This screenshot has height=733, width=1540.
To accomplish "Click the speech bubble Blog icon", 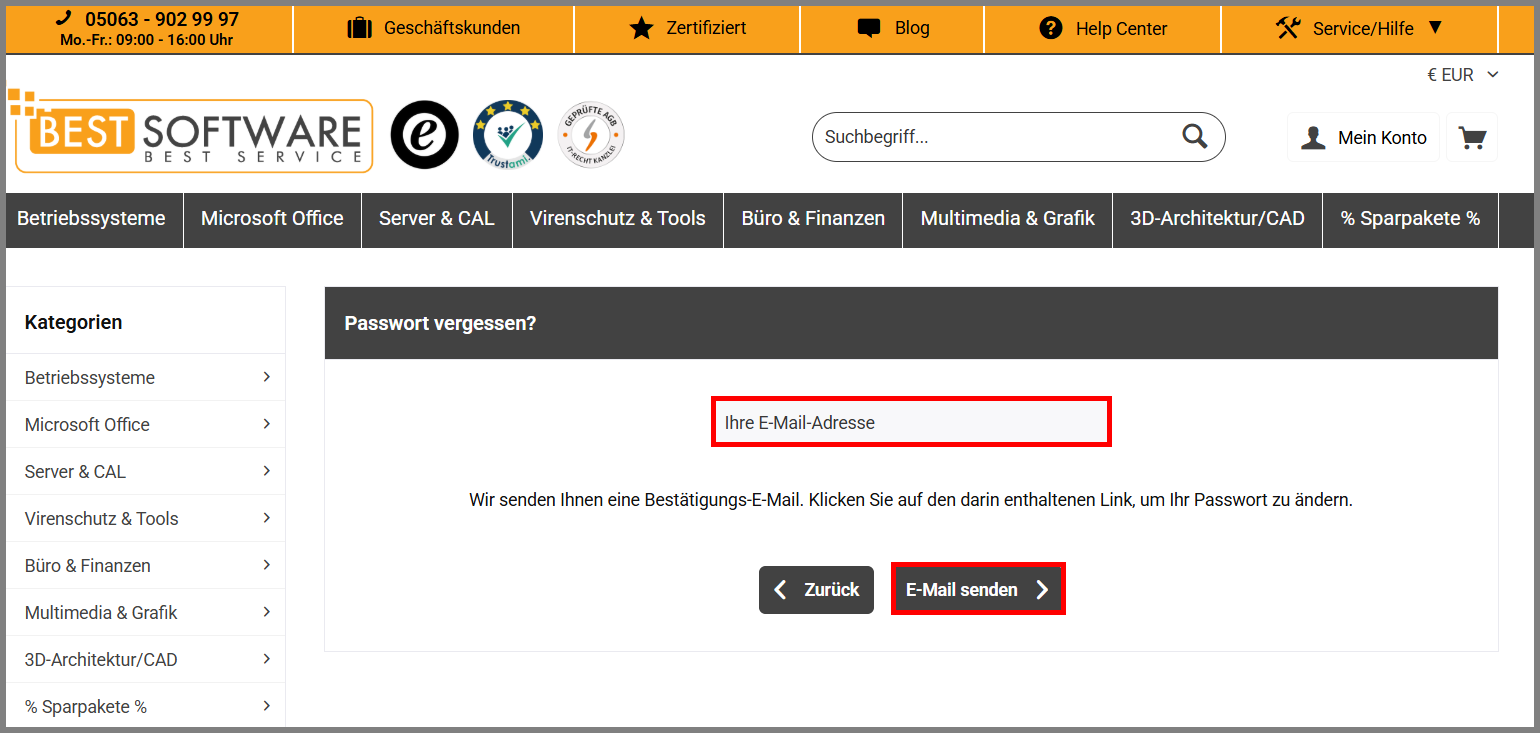I will [870, 28].
